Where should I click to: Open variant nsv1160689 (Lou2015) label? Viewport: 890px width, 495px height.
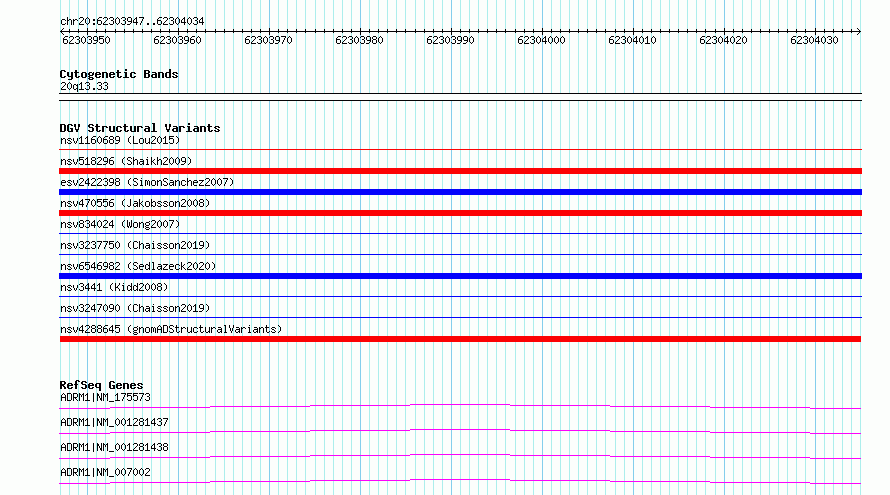[120, 140]
